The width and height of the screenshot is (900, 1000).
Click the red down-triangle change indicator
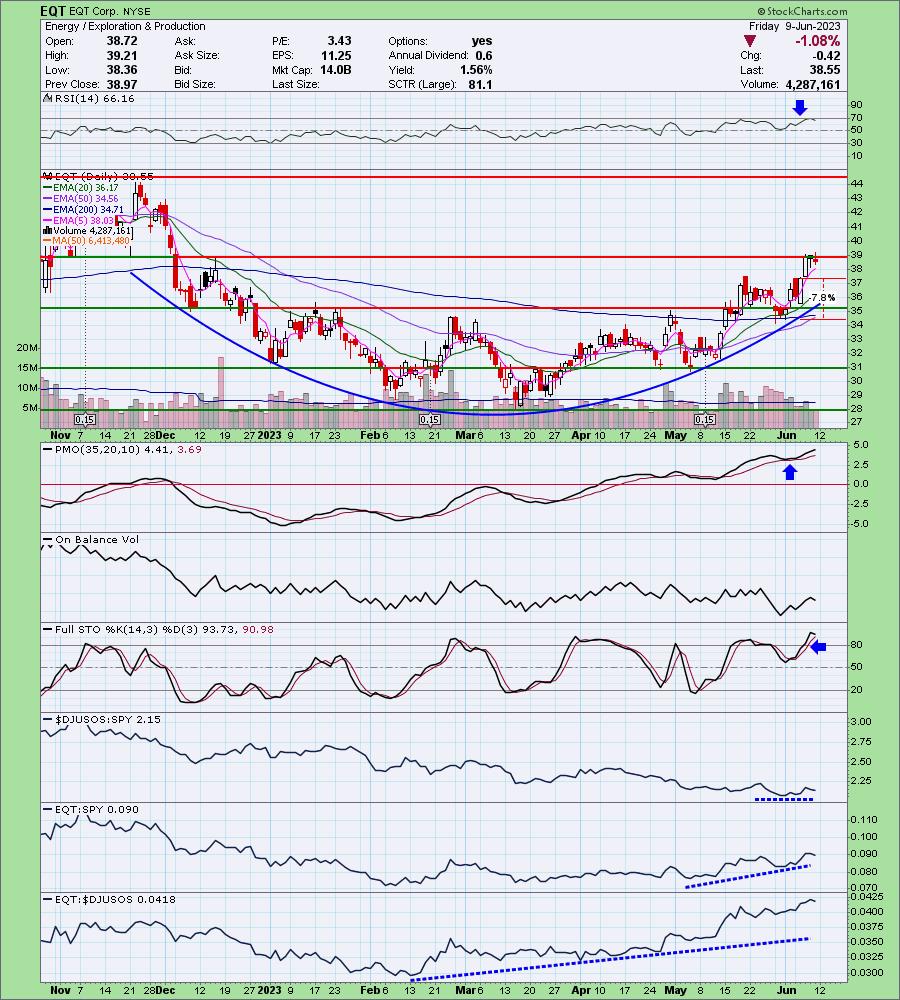[x=751, y=41]
